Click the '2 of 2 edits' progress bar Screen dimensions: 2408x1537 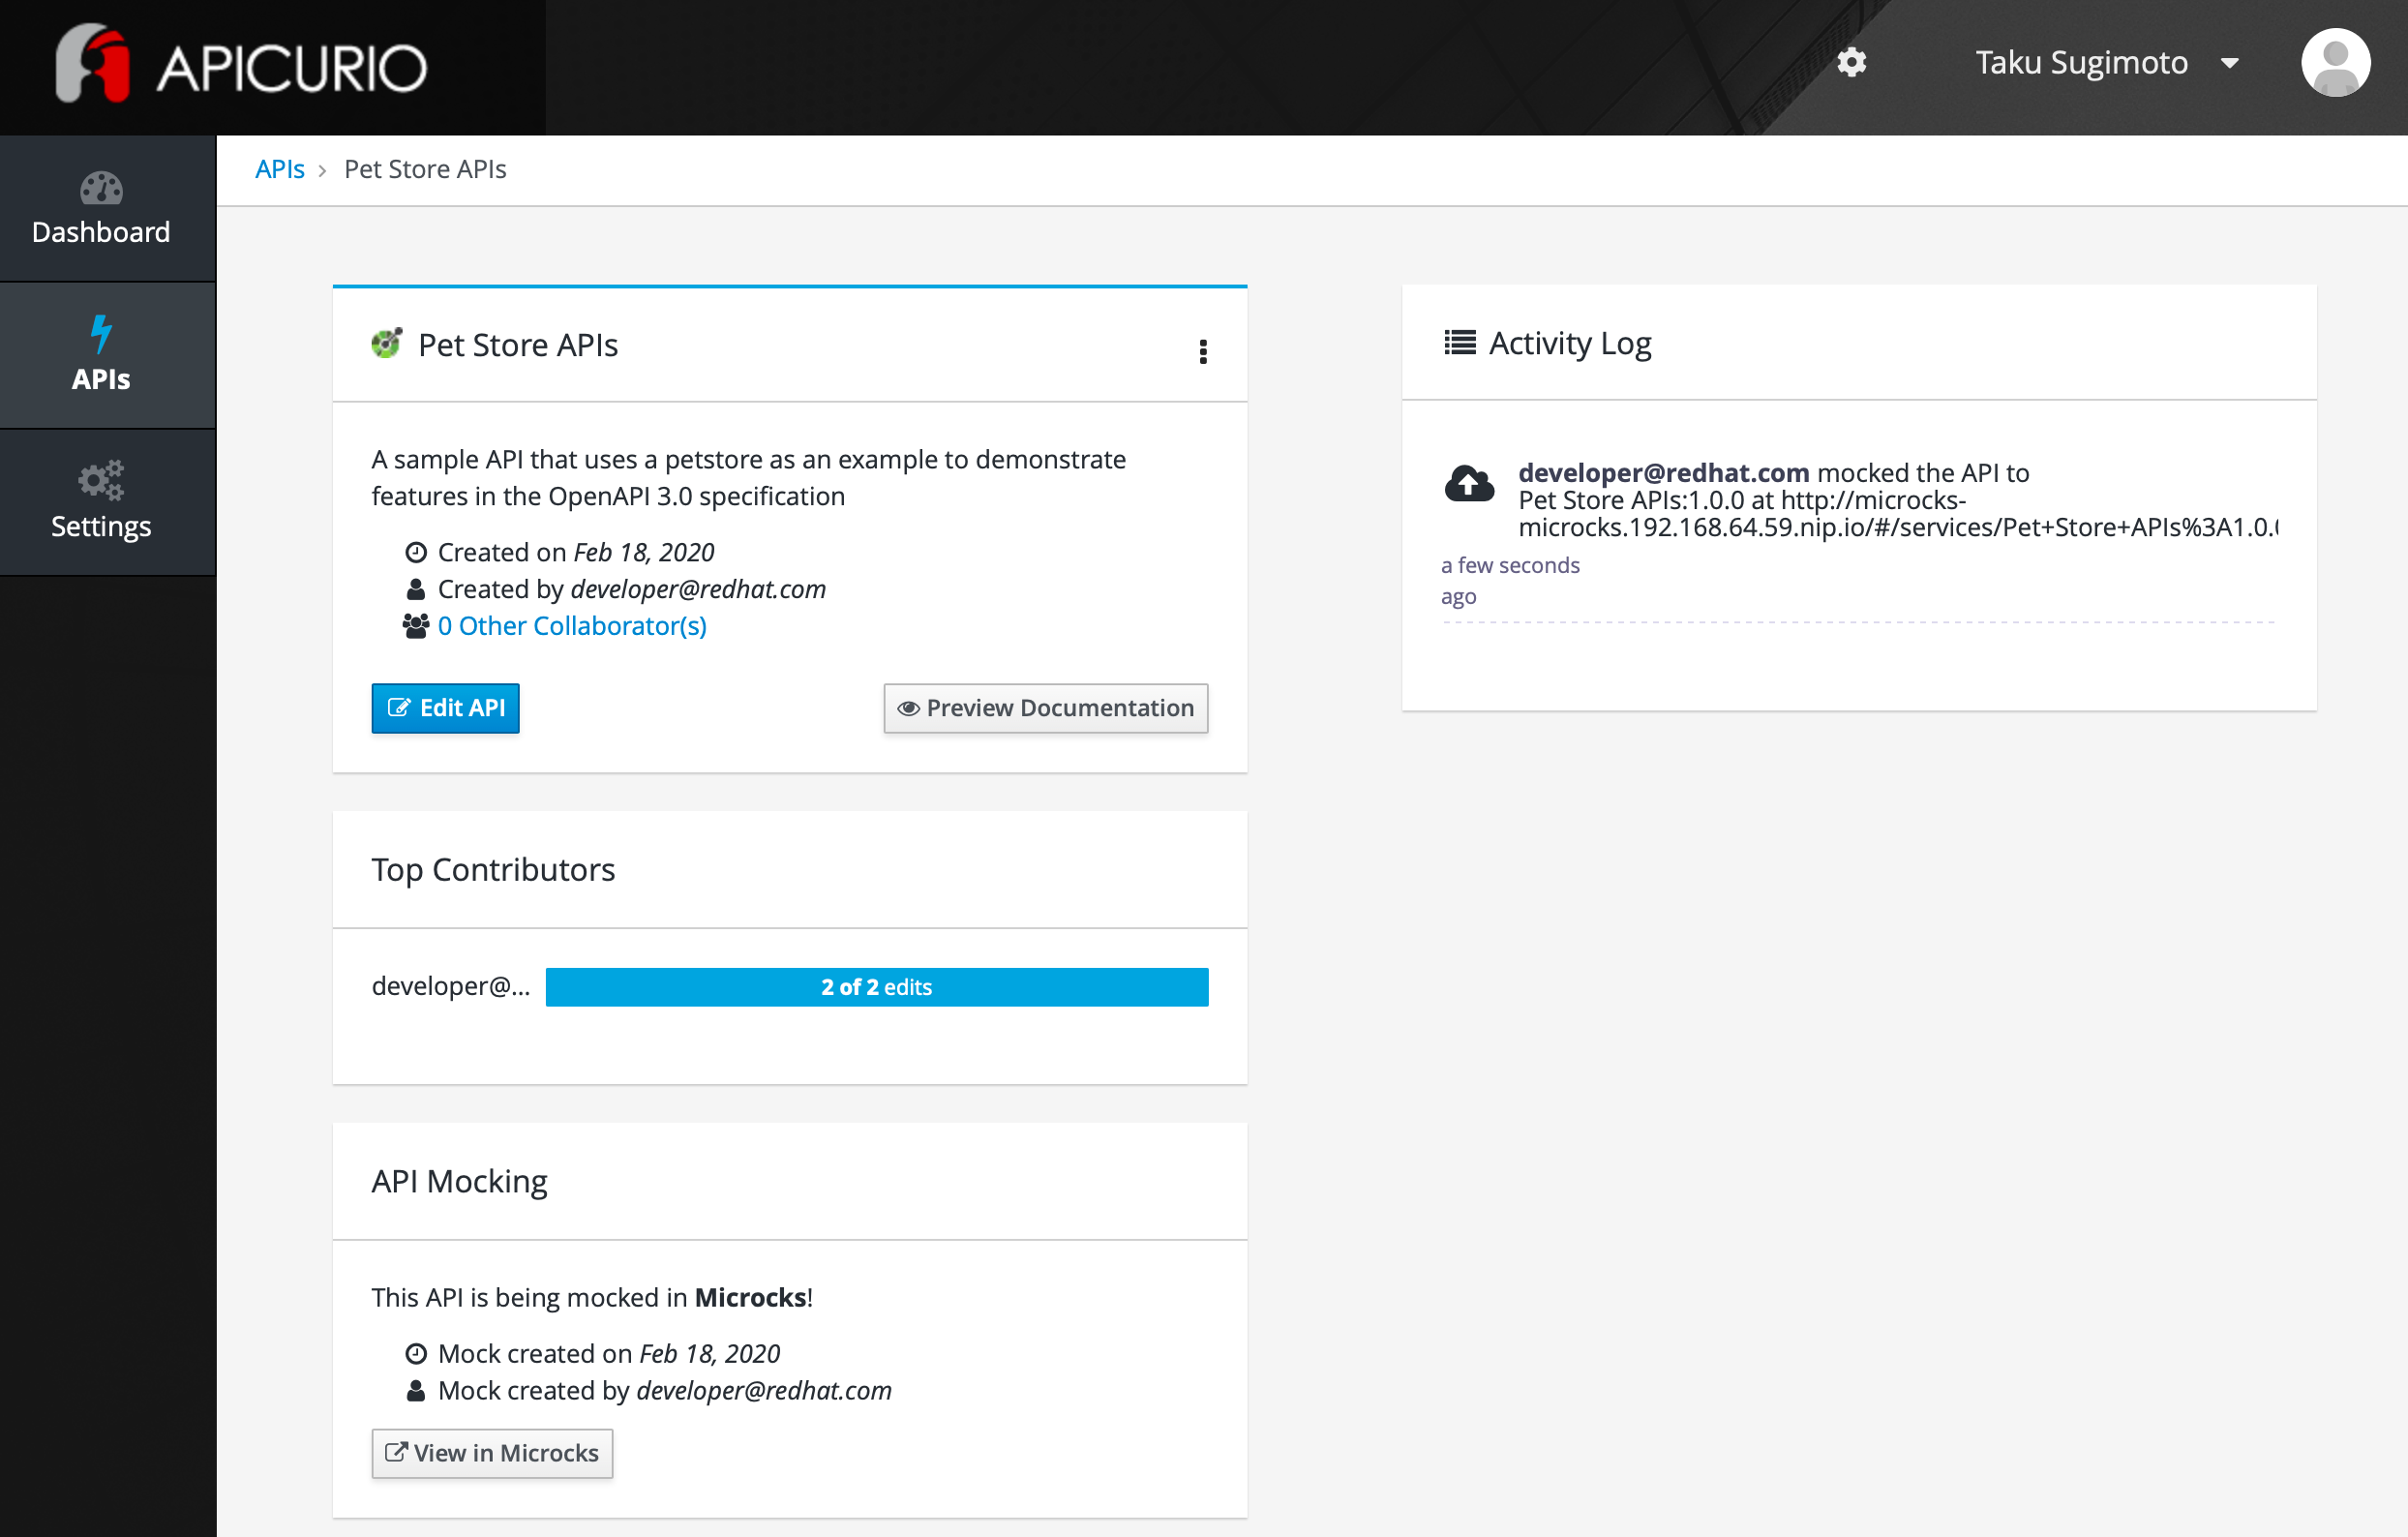tap(877, 987)
